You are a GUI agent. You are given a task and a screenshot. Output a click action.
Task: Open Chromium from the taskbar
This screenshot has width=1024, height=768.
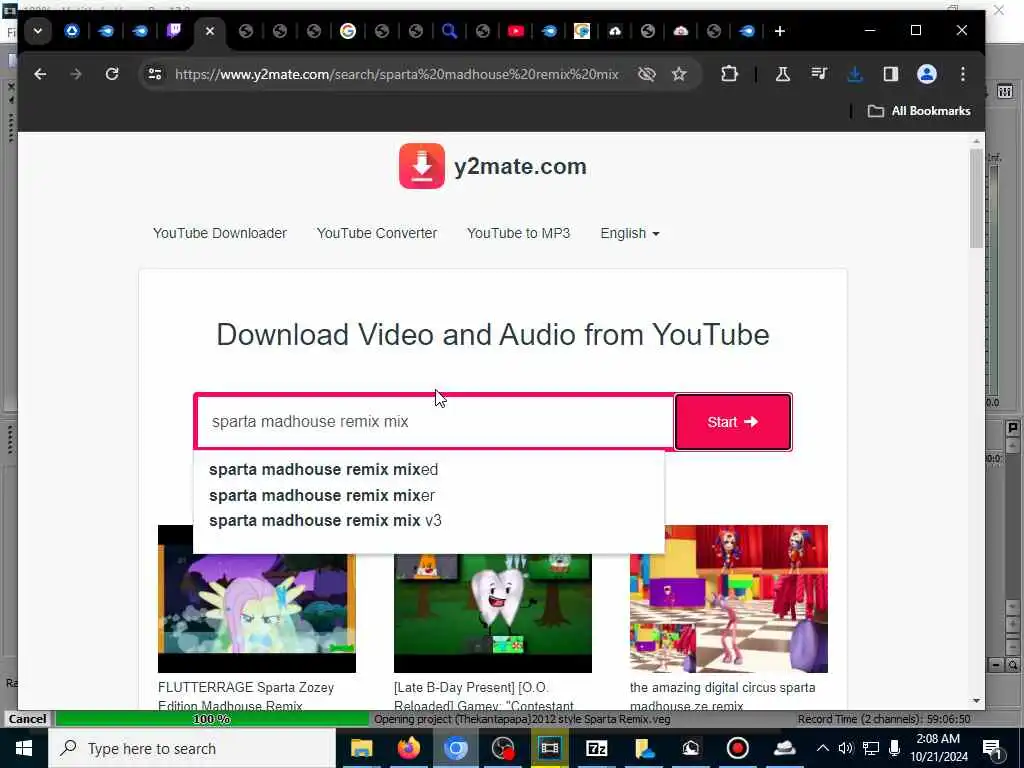456,748
